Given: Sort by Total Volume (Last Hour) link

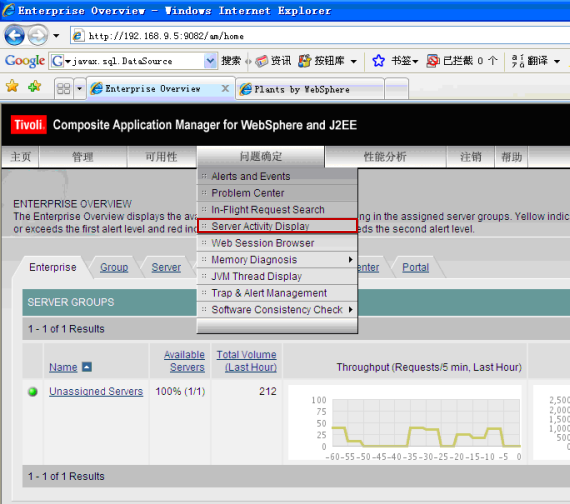Looking at the screenshot, I should (x=247, y=361).
